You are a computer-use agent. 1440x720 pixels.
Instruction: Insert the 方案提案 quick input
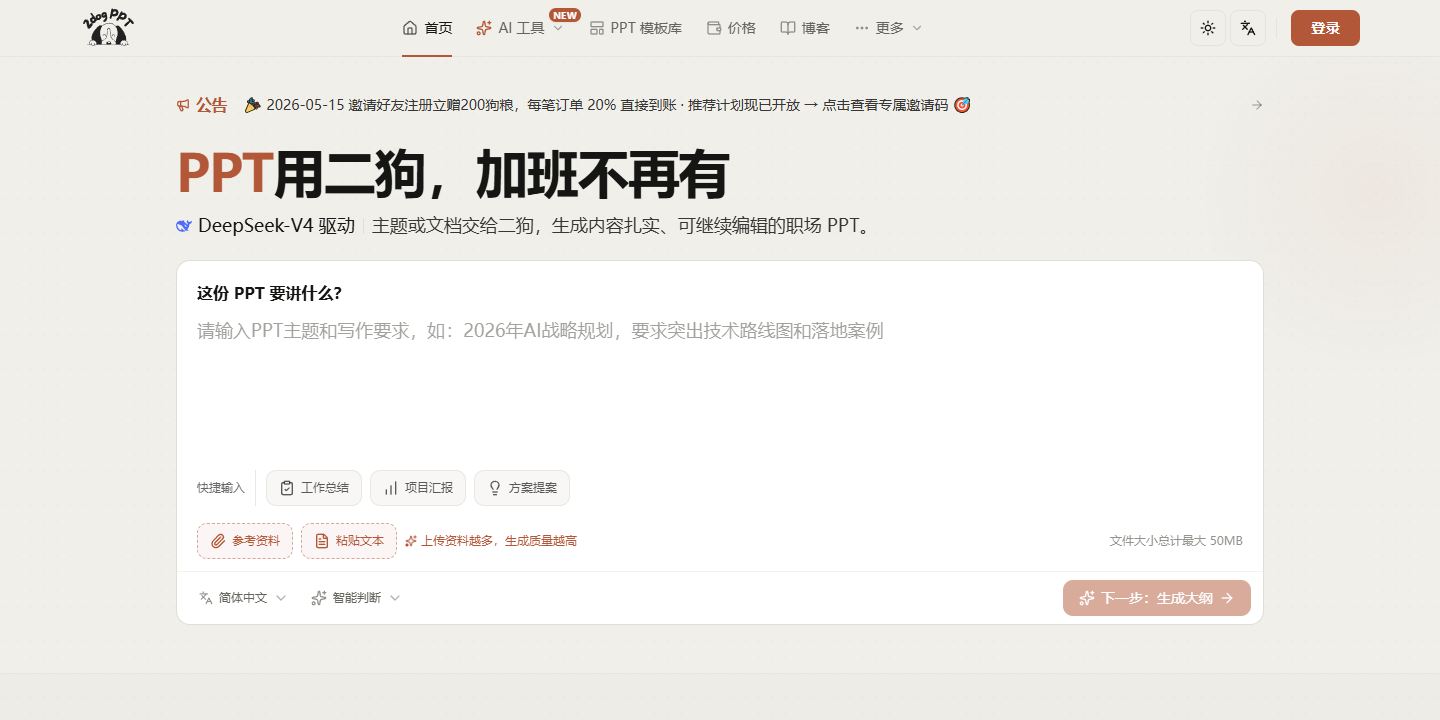(x=522, y=488)
